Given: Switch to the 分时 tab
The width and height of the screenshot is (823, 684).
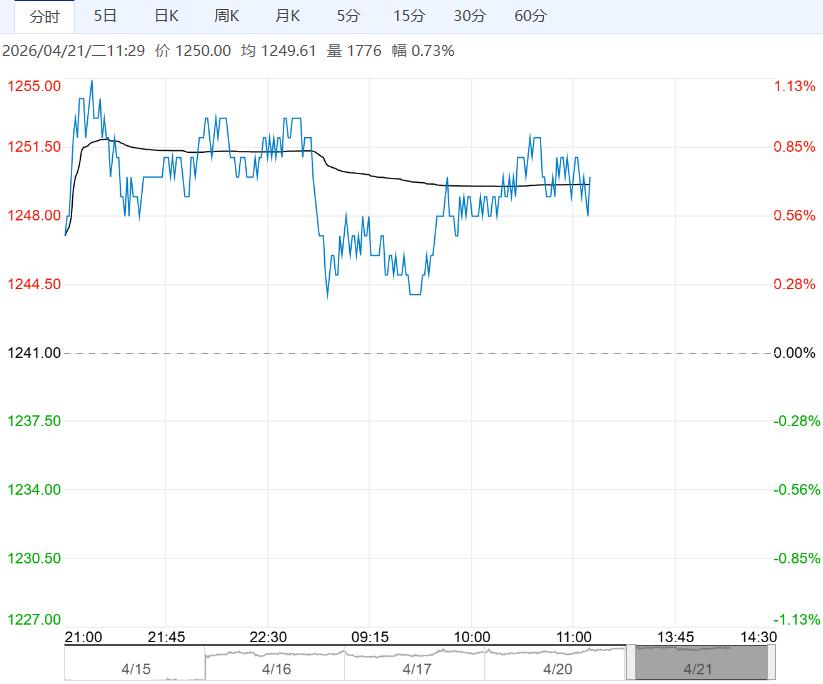Looking at the screenshot, I should click(x=45, y=16).
